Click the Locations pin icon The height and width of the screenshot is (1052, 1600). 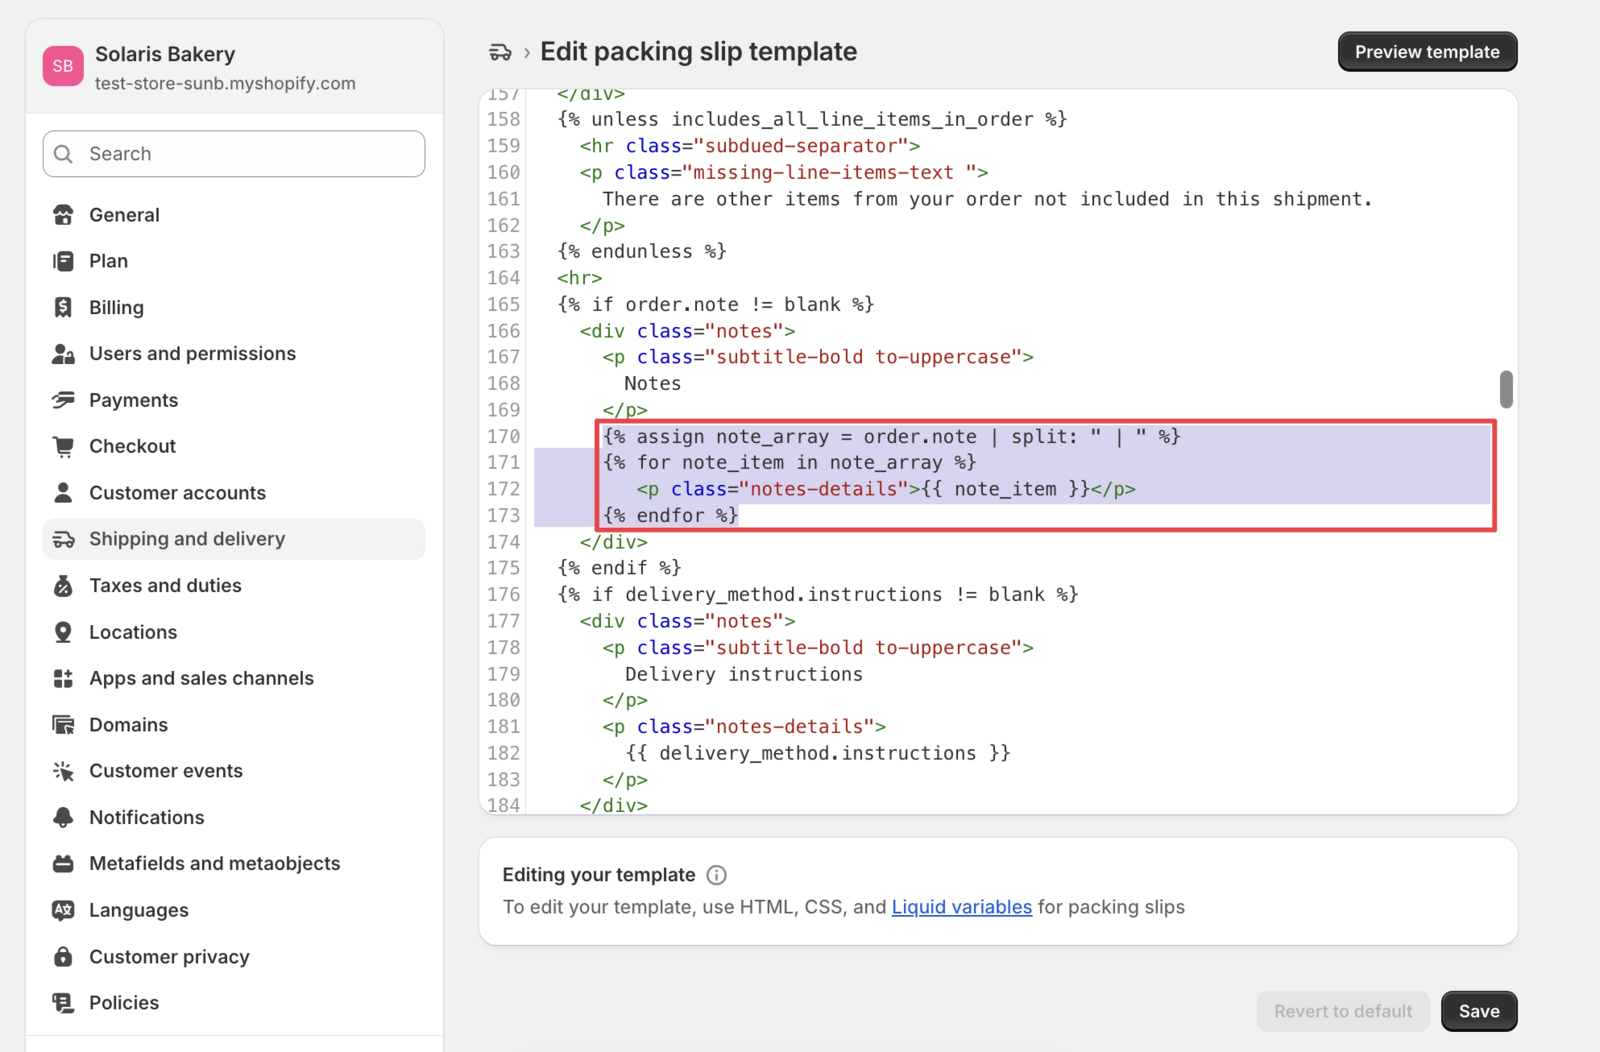point(63,632)
